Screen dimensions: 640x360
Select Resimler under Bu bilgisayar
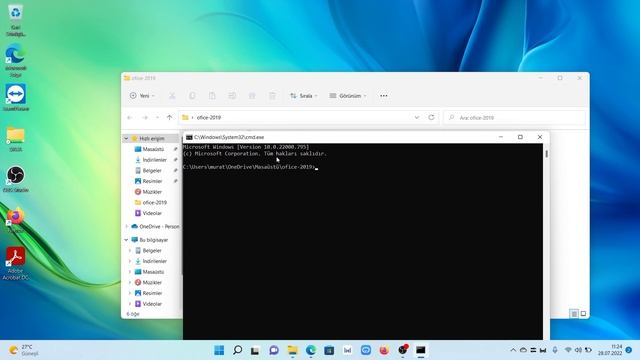(152, 293)
